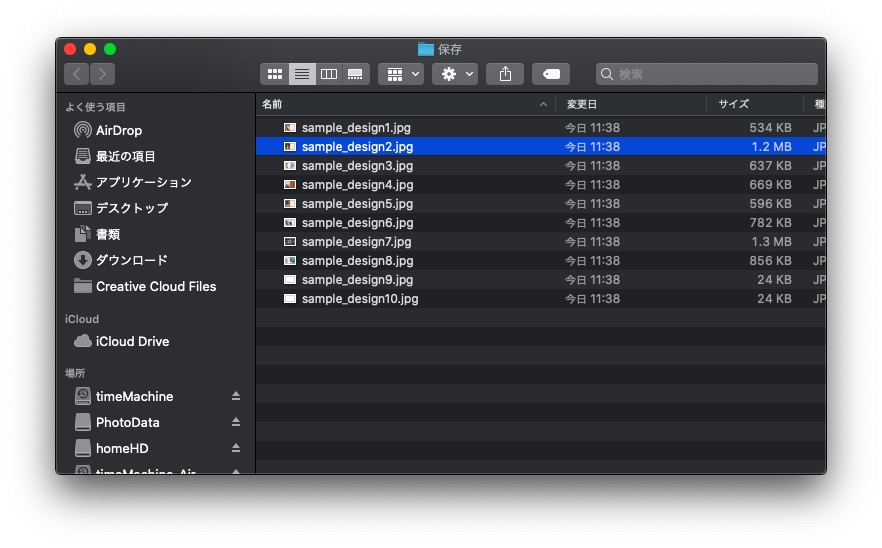Click the thumbnail icon of sample_design4.jpg
882x548 pixels.
(x=290, y=185)
